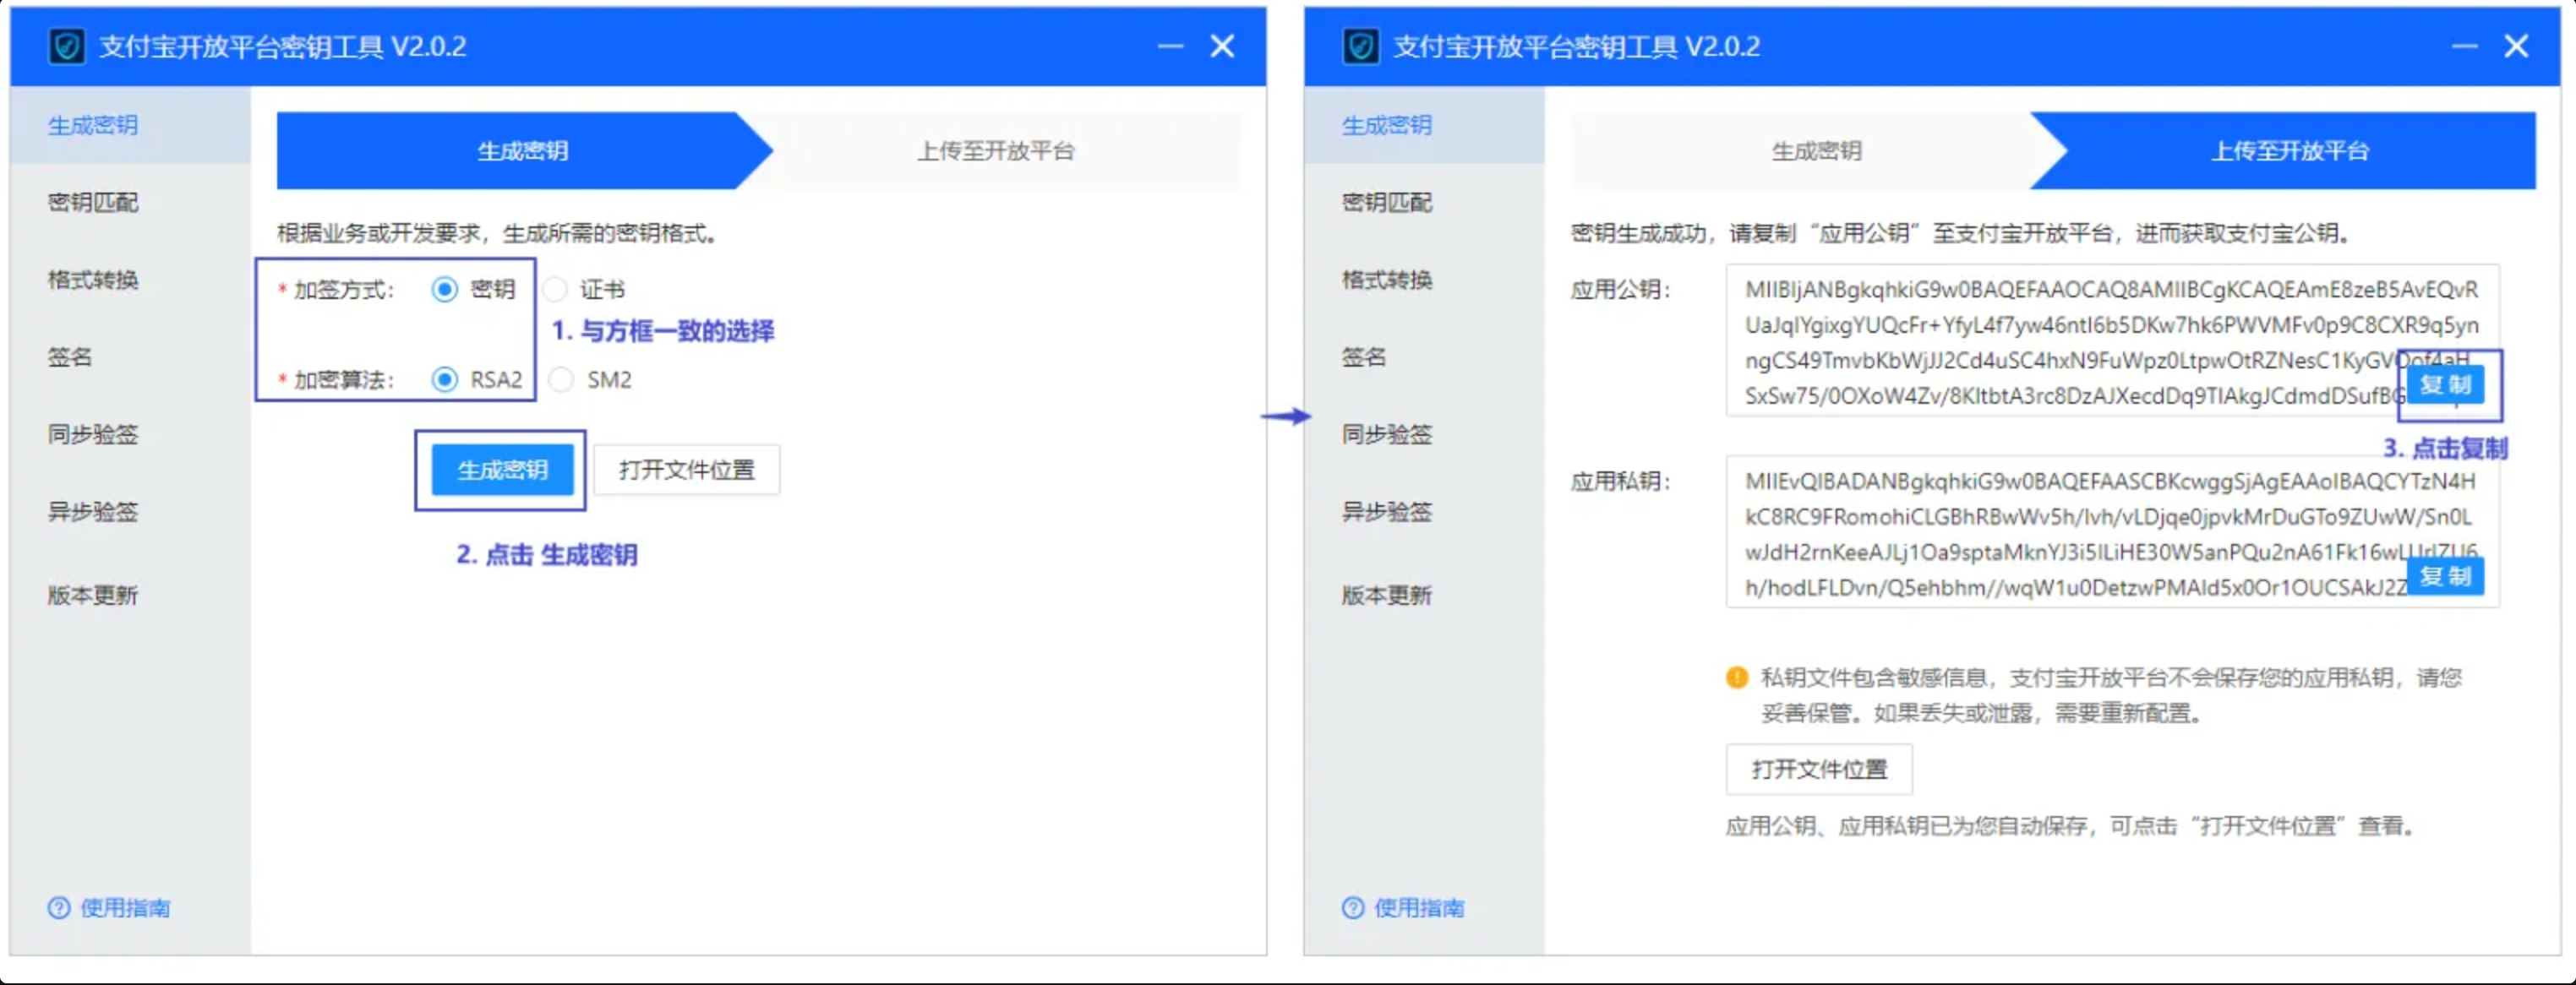
Task: Open 版本更新 in right window sidebar
Action: [1424, 595]
